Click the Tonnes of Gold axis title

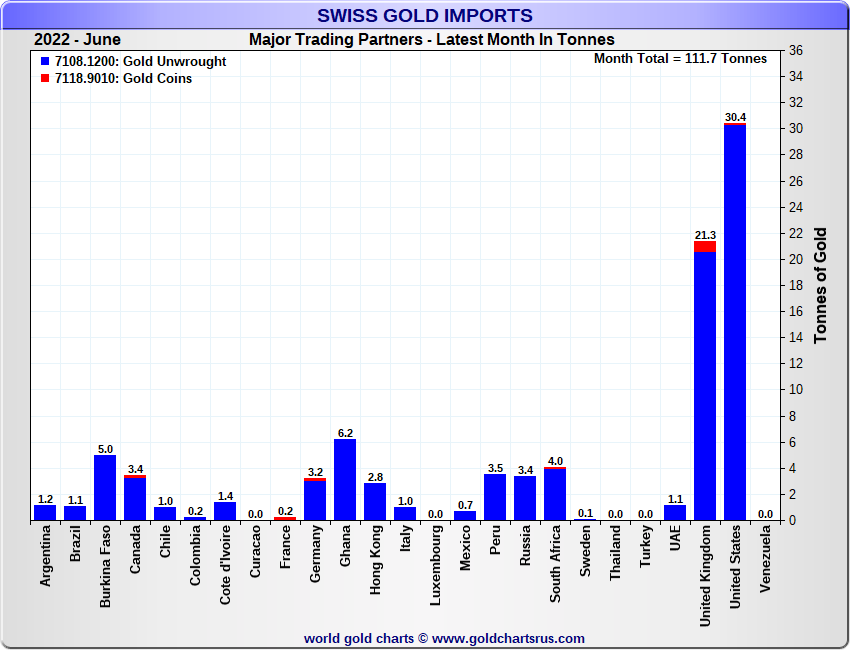pyautogui.click(x=820, y=285)
